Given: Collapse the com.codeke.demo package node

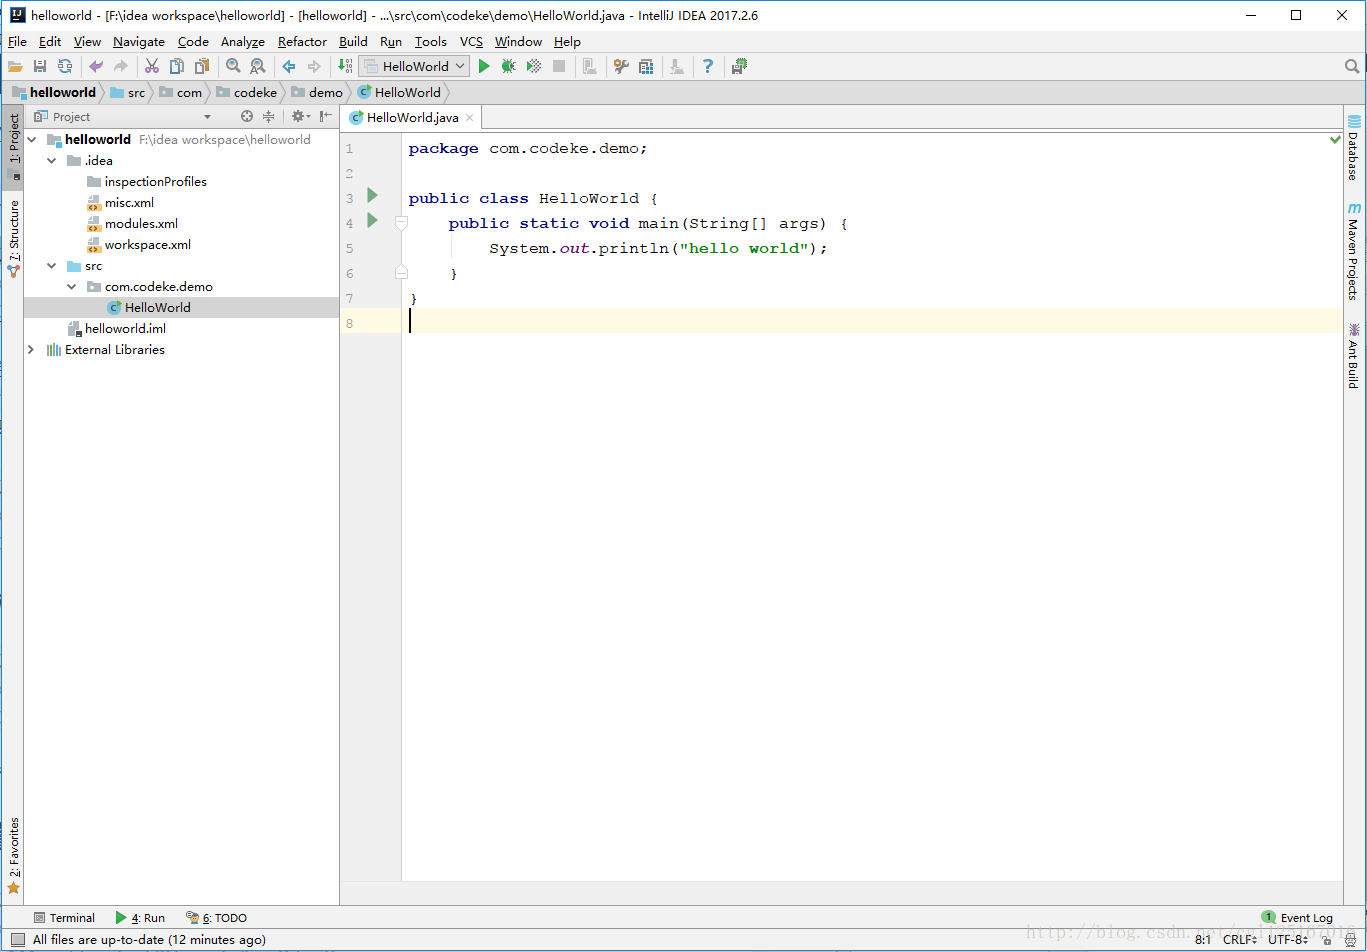Looking at the screenshot, I should click(x=72, y=287).
